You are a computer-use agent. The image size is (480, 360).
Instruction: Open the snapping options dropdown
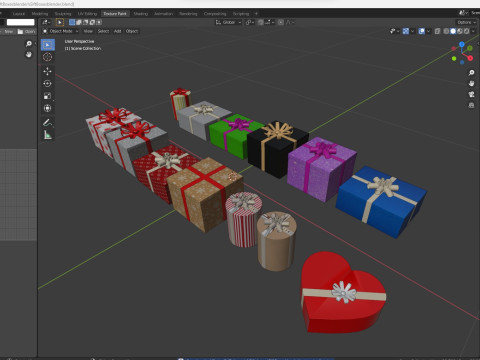(x=269, y=22)
